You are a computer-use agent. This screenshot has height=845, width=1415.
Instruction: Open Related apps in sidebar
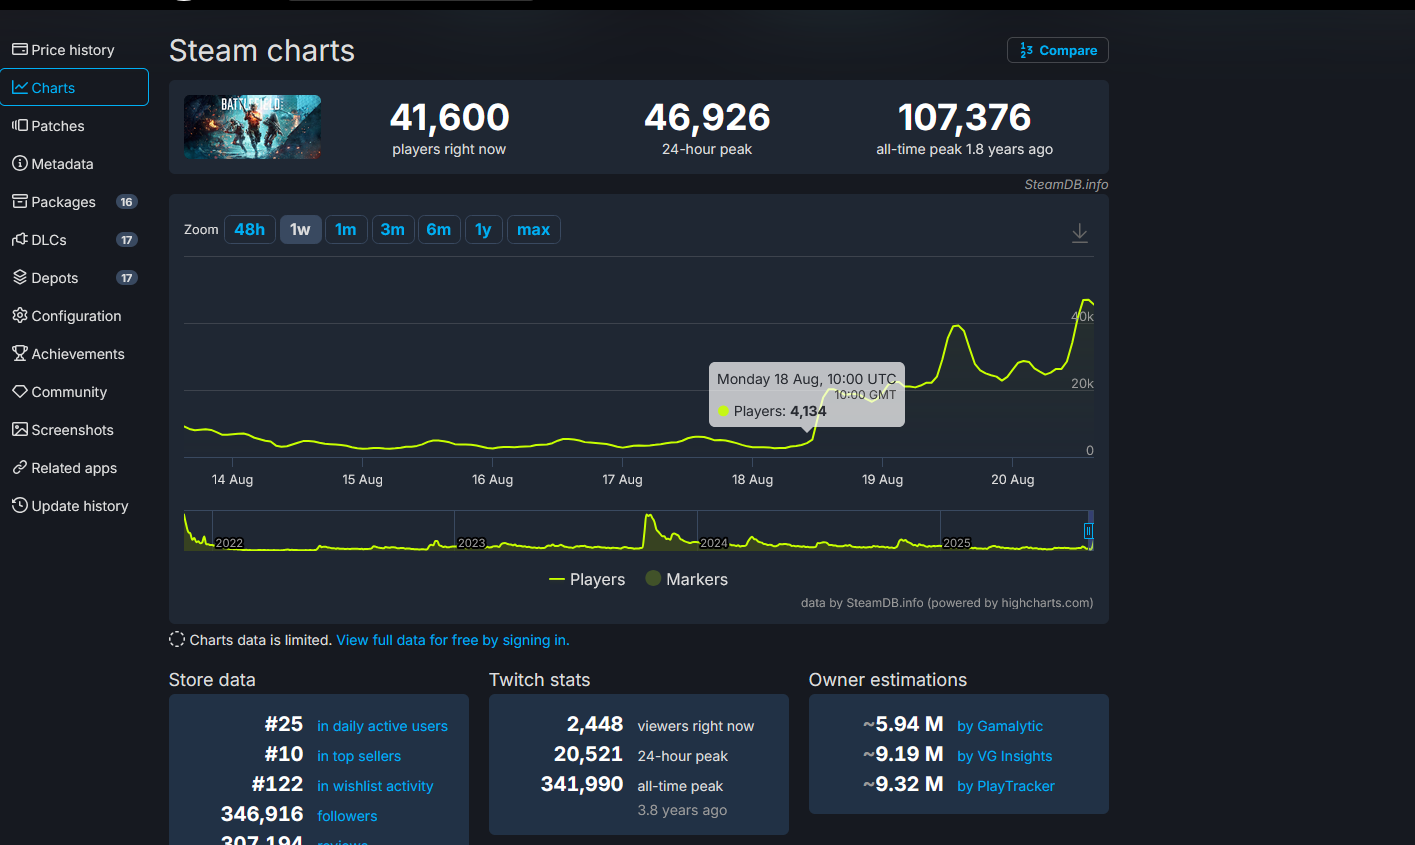(64, 468)
